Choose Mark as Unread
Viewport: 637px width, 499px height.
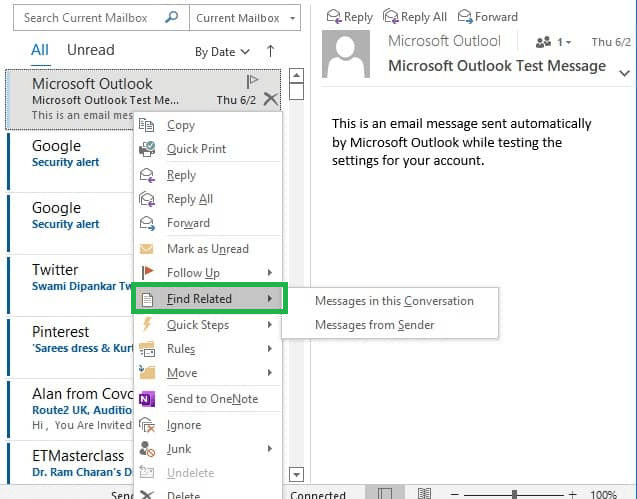click(208, 249)
